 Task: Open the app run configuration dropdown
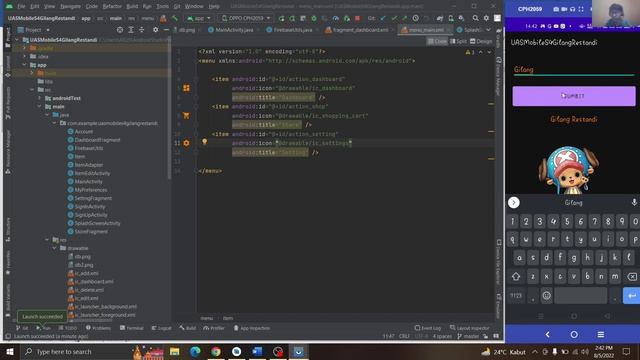(x=199, y=18)
